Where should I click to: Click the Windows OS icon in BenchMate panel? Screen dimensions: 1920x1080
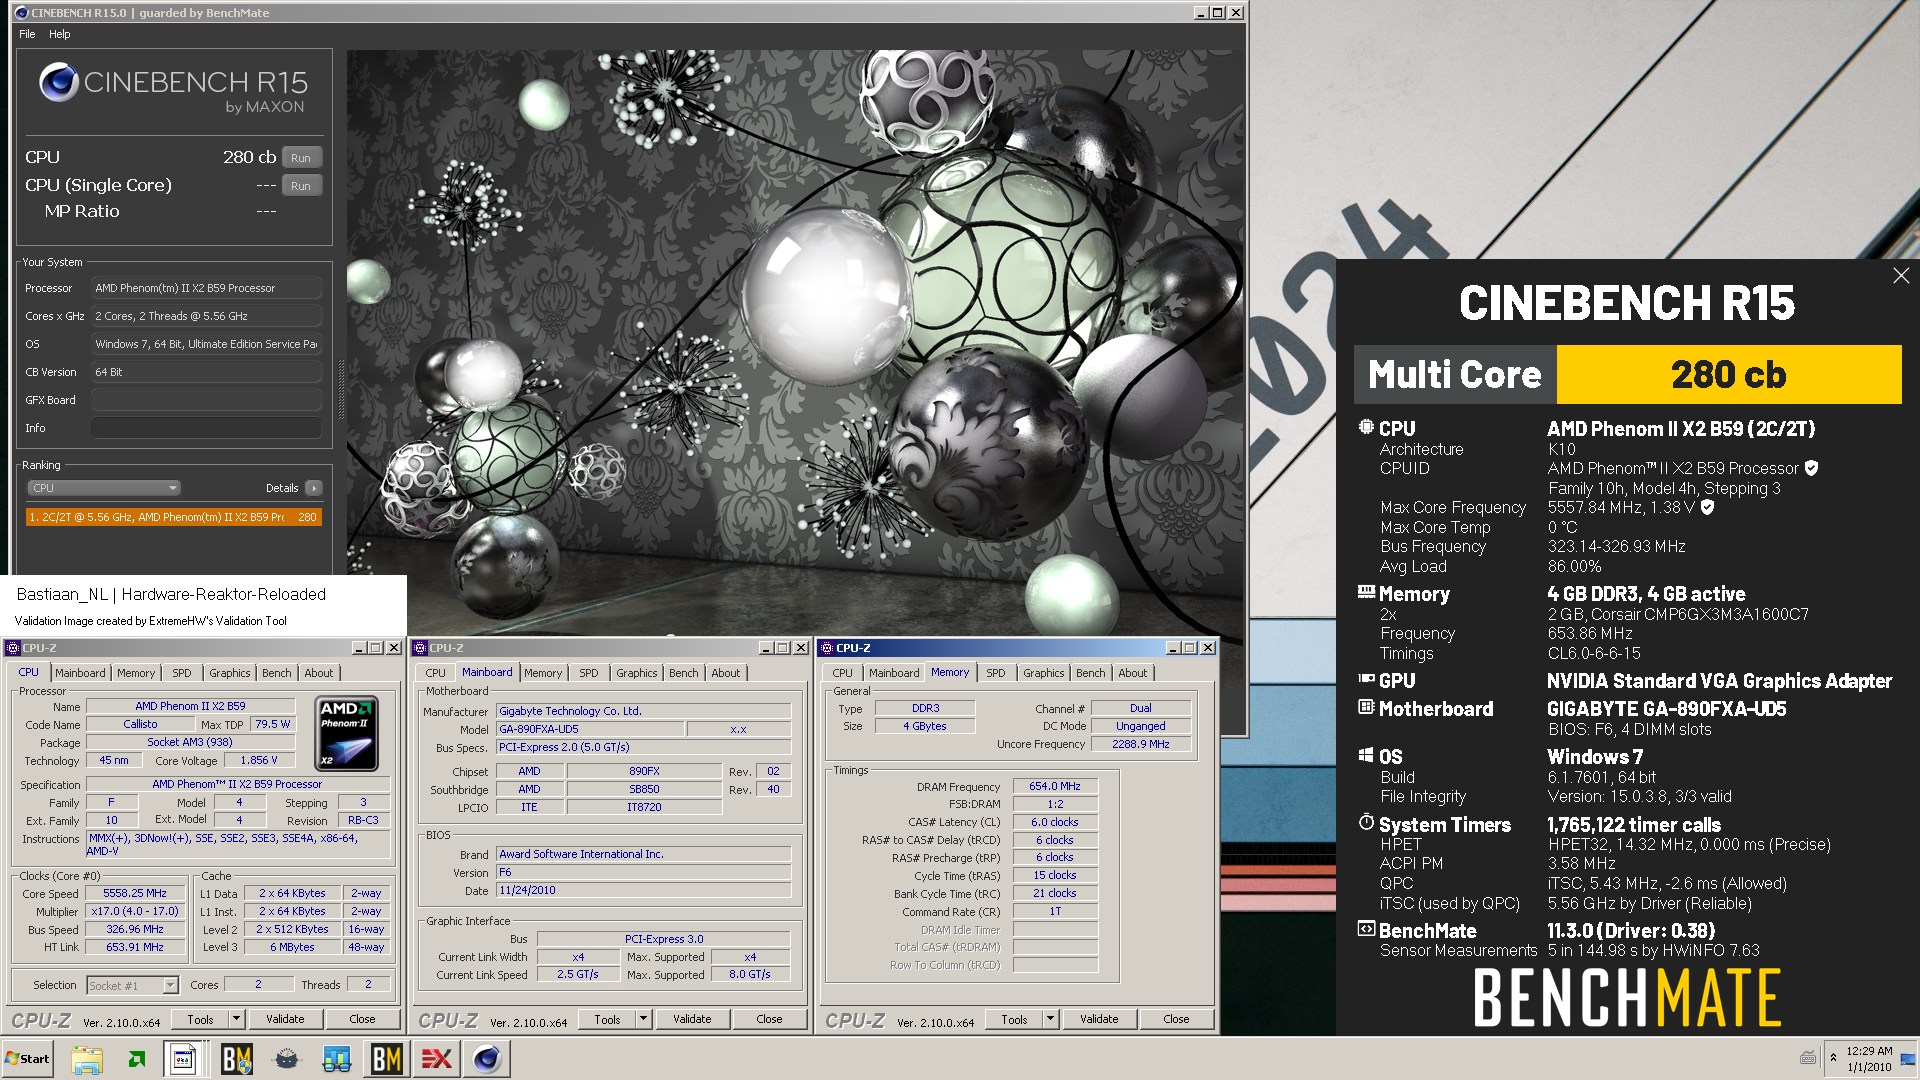1366,755
